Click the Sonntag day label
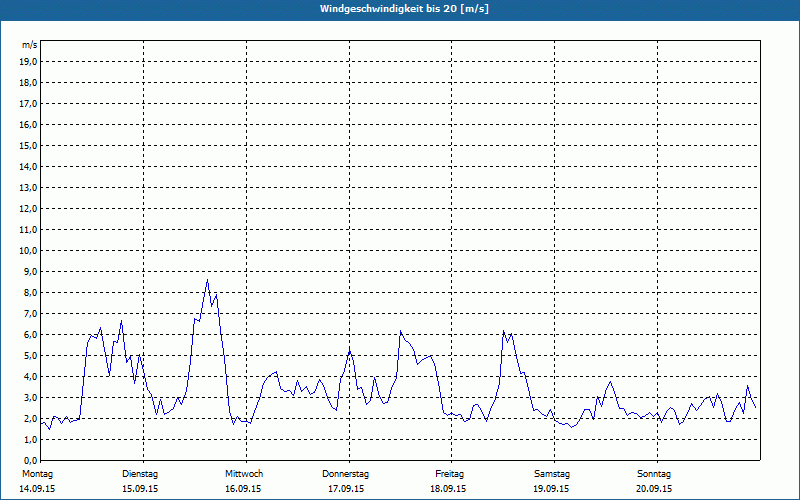The width and height of the screenshot is (800, 500). click(654, 474)
